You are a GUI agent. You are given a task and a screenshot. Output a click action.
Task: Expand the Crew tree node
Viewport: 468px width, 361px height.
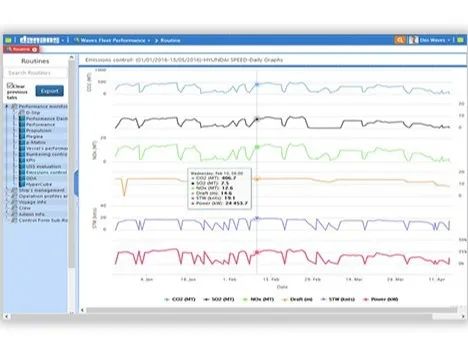pyautogui.click(x=7, y=208)
